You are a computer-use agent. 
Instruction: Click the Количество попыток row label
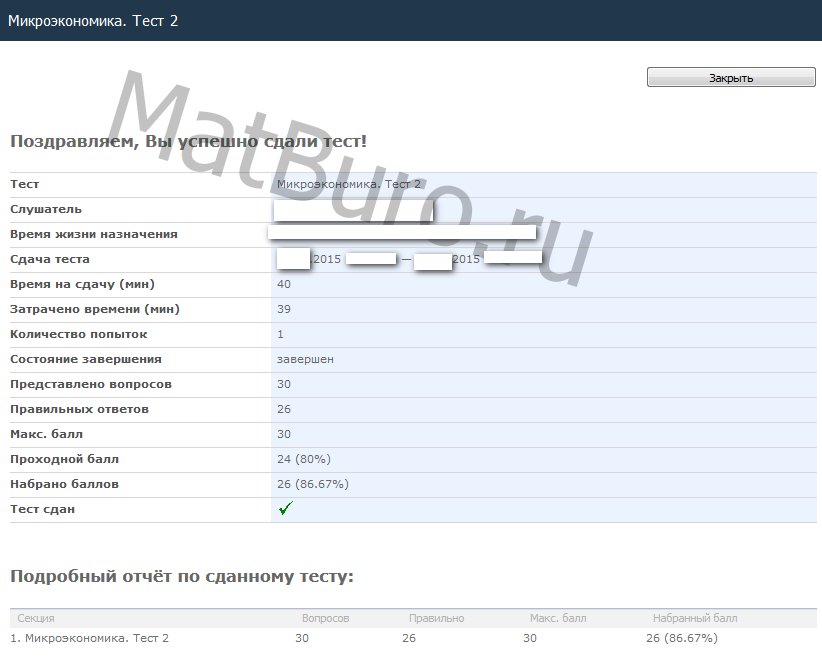(x=79, y=334)
